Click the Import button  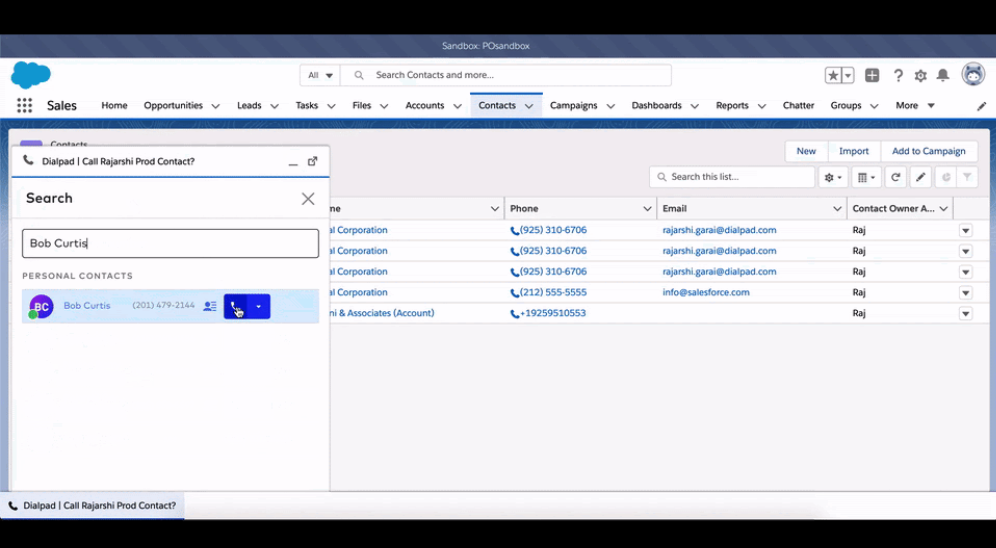[x=854, y=151]
